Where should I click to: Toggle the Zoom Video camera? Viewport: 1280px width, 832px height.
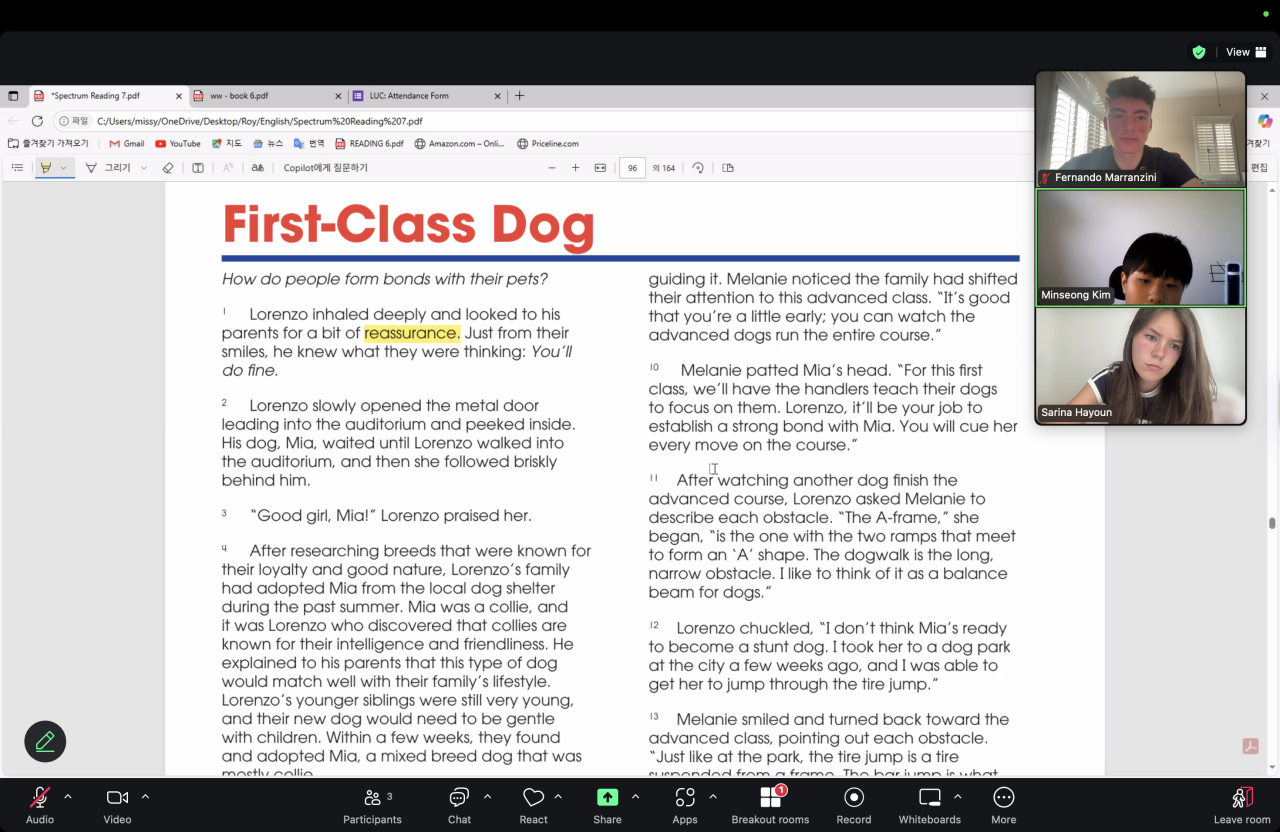pos(117,804)
